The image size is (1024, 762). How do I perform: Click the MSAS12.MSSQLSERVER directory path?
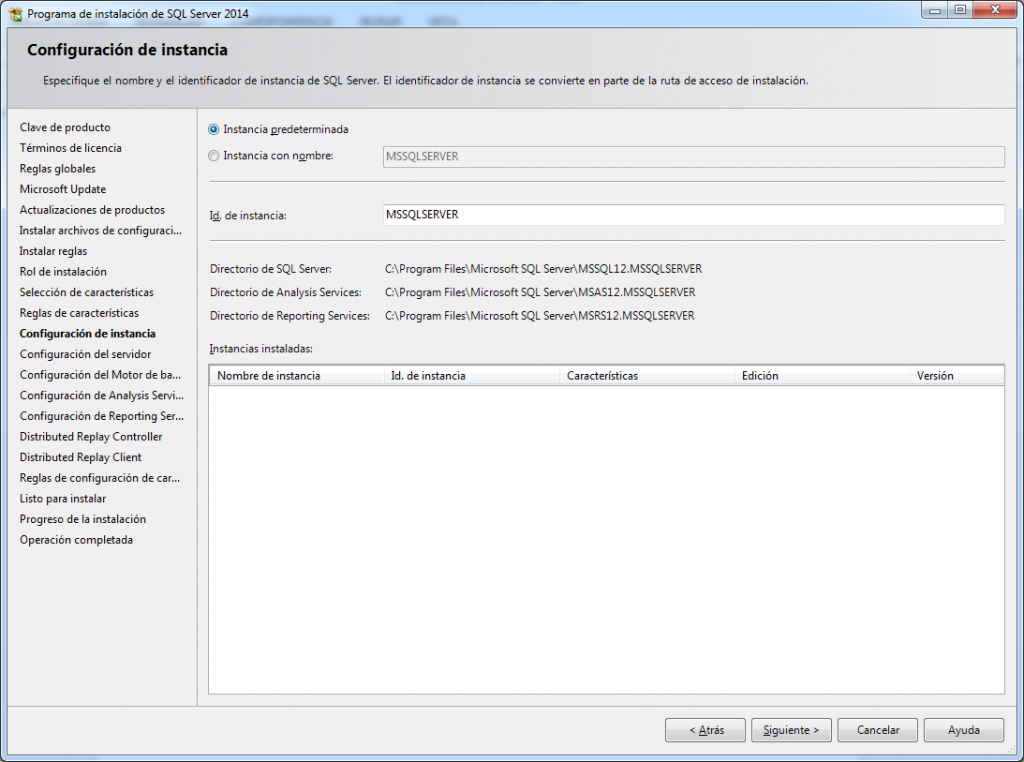coord(540,293)
